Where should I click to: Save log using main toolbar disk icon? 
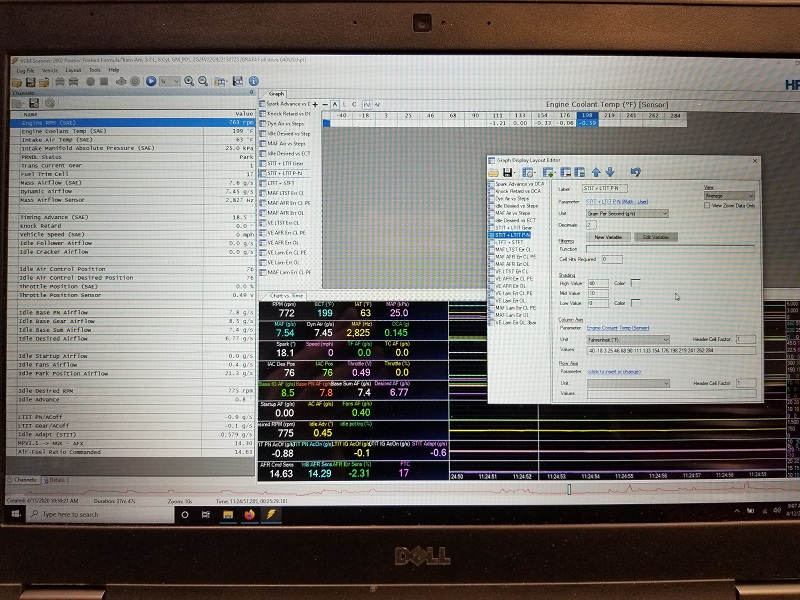(x=30, y=82)
